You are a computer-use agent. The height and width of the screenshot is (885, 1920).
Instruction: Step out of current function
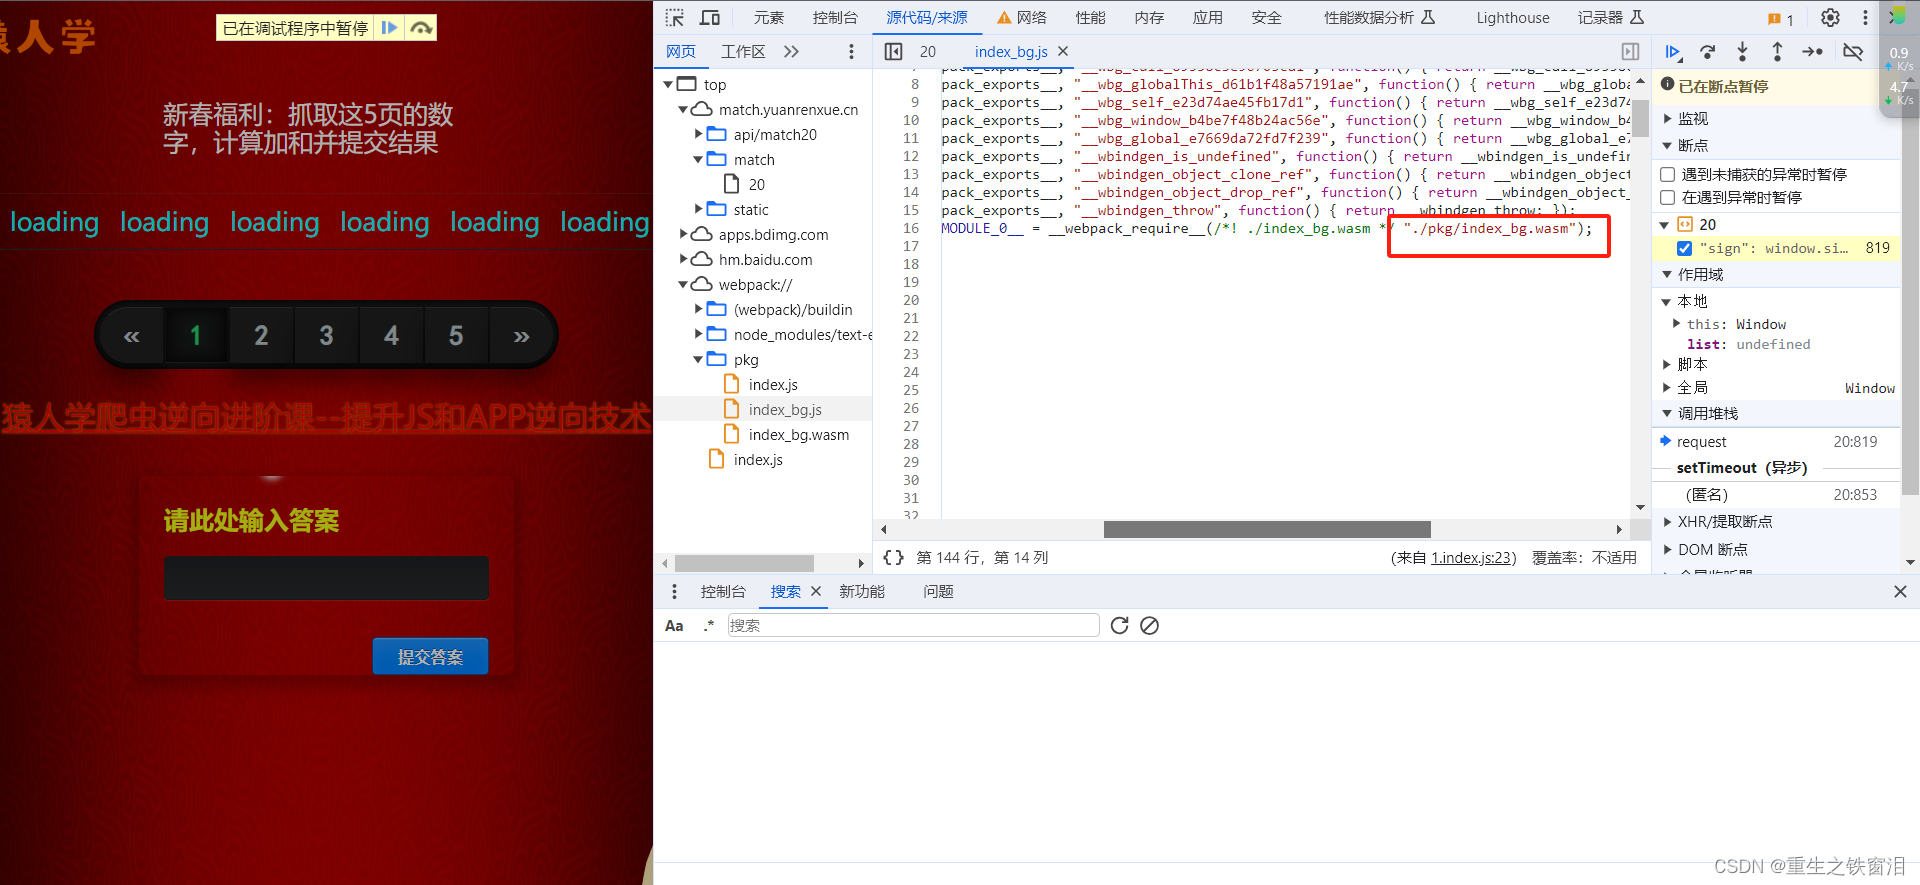click(x=1777, y=52)
